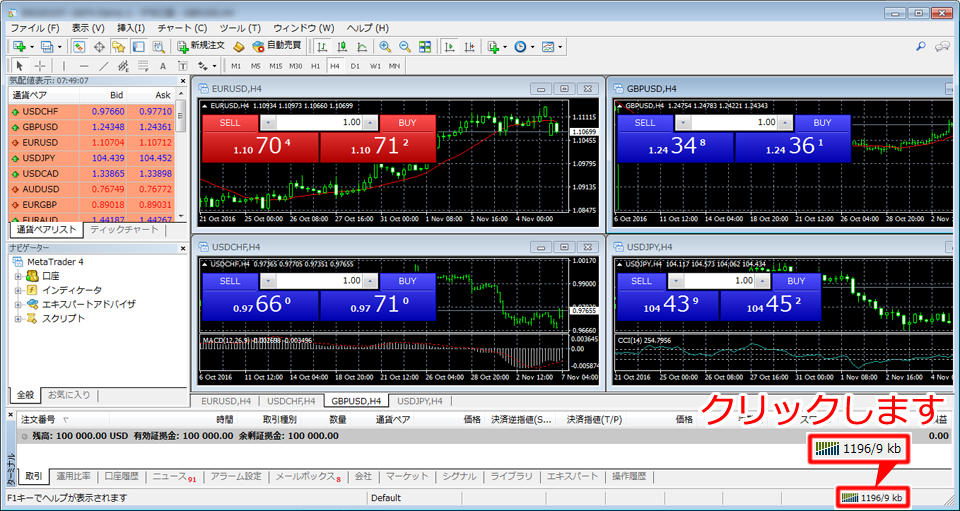Screen dimensions: 960x511
Task: Expand the インディケータ node in Navigator
Action: click(x=18, y=290)
